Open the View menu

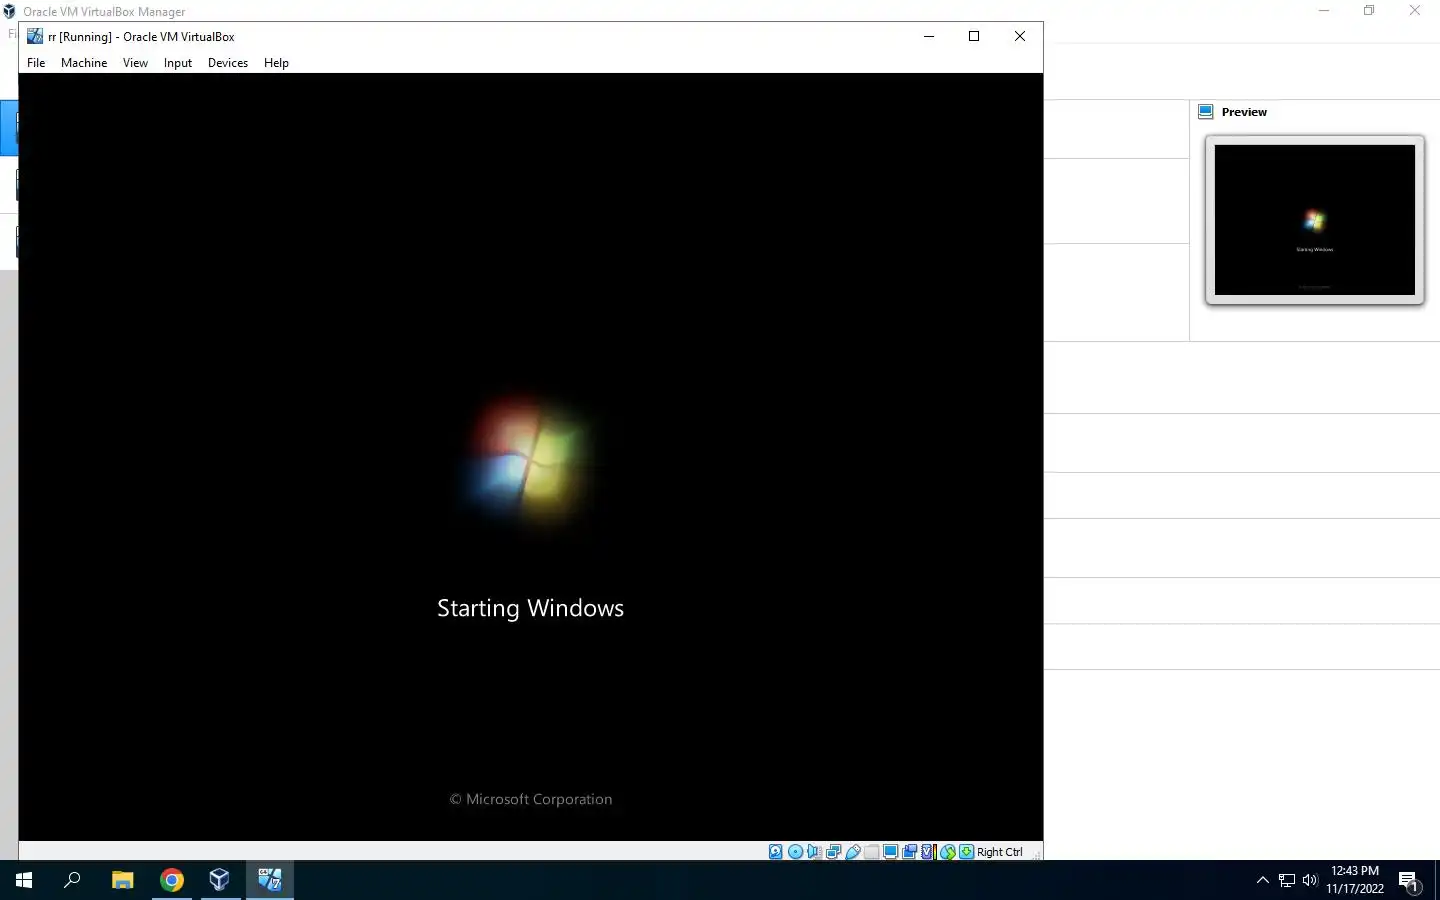[x=135, y=62]
